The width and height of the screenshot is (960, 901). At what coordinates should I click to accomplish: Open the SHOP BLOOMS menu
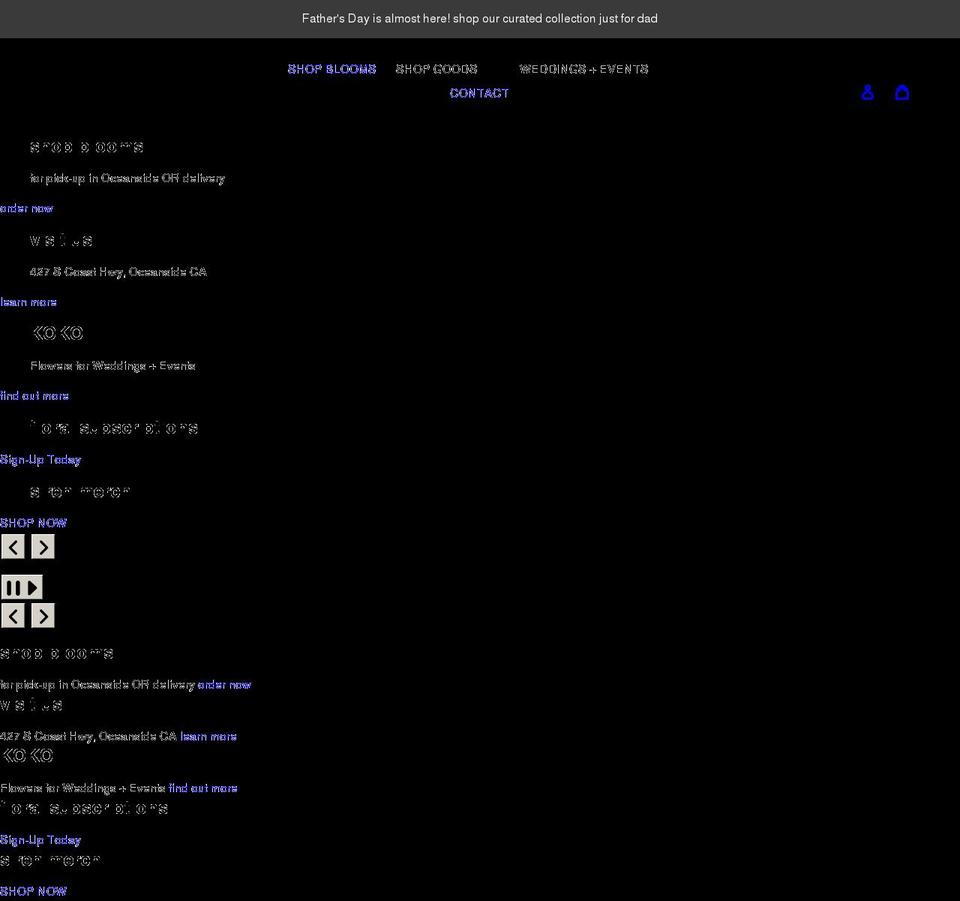coord(331,68)
